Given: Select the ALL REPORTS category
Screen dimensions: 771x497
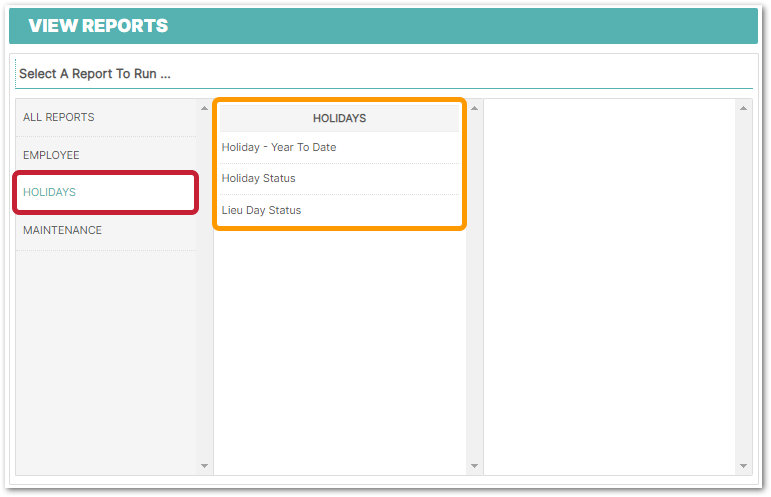Looking at the screenshot, I should coord(106,117).
